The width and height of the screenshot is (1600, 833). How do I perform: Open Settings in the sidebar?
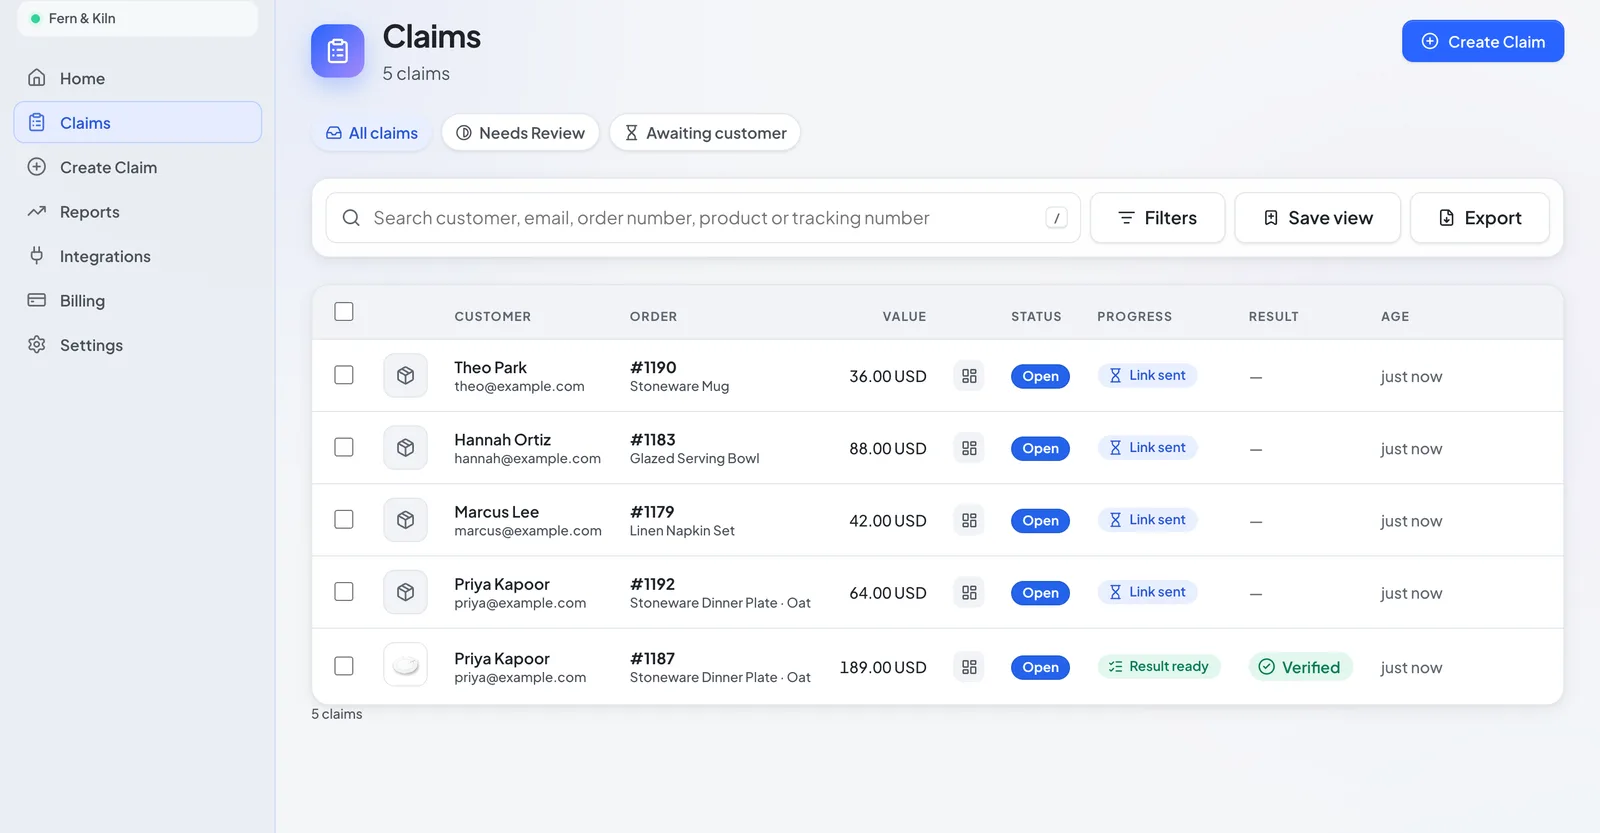point(138,345)
